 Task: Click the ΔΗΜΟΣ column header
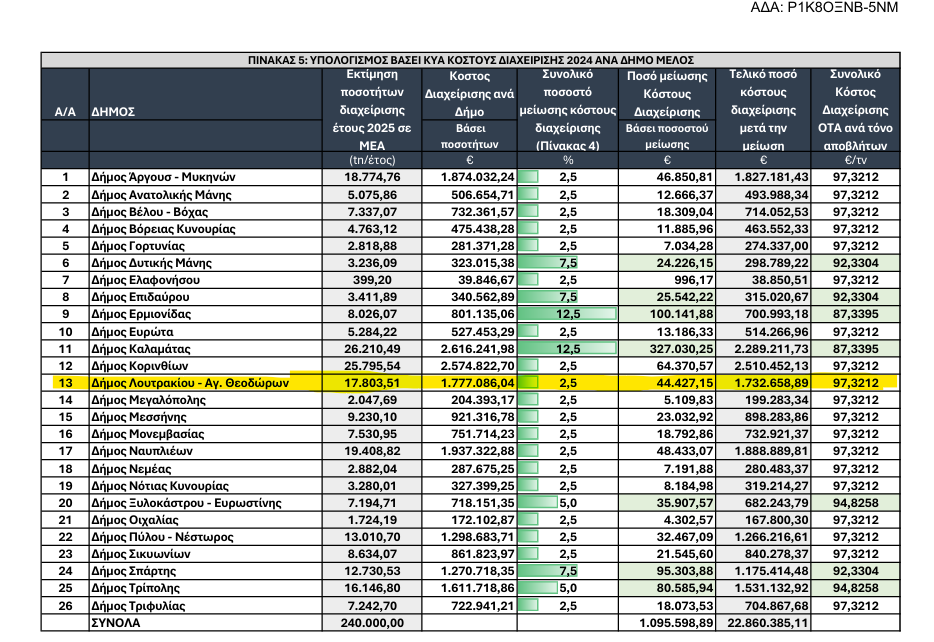(112, 112)
